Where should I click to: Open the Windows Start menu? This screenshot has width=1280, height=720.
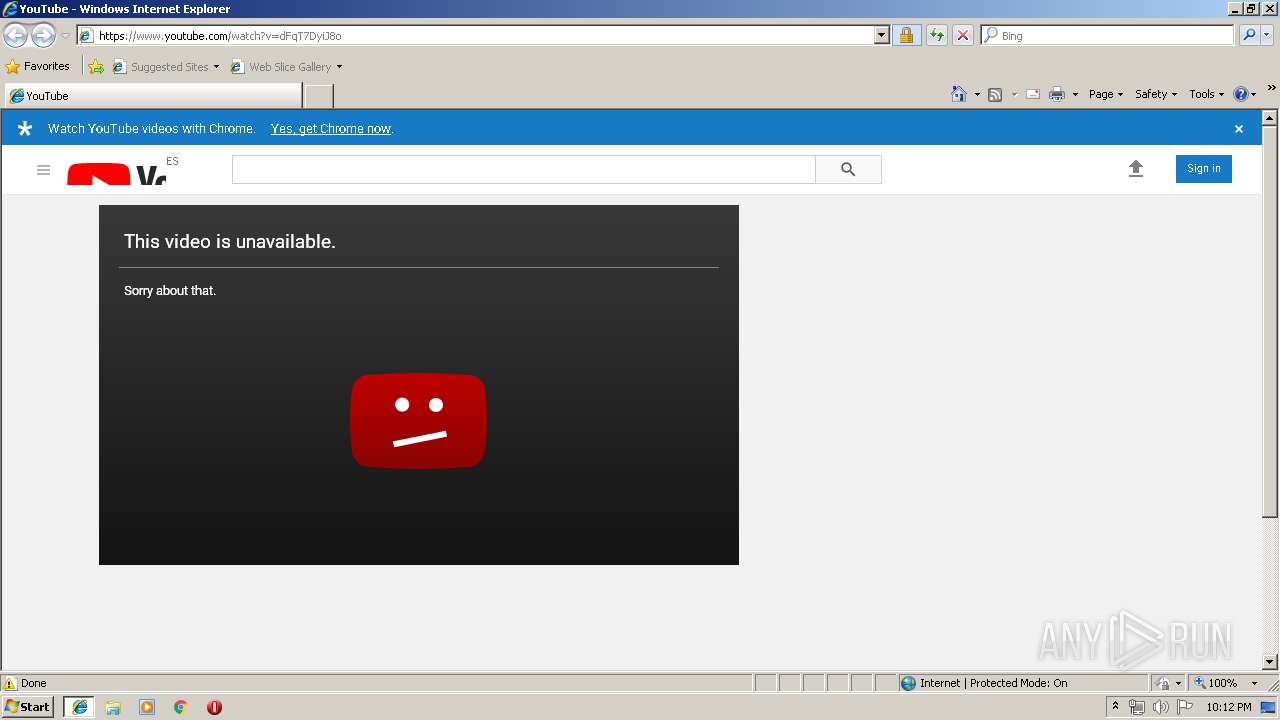click(28, 707)
